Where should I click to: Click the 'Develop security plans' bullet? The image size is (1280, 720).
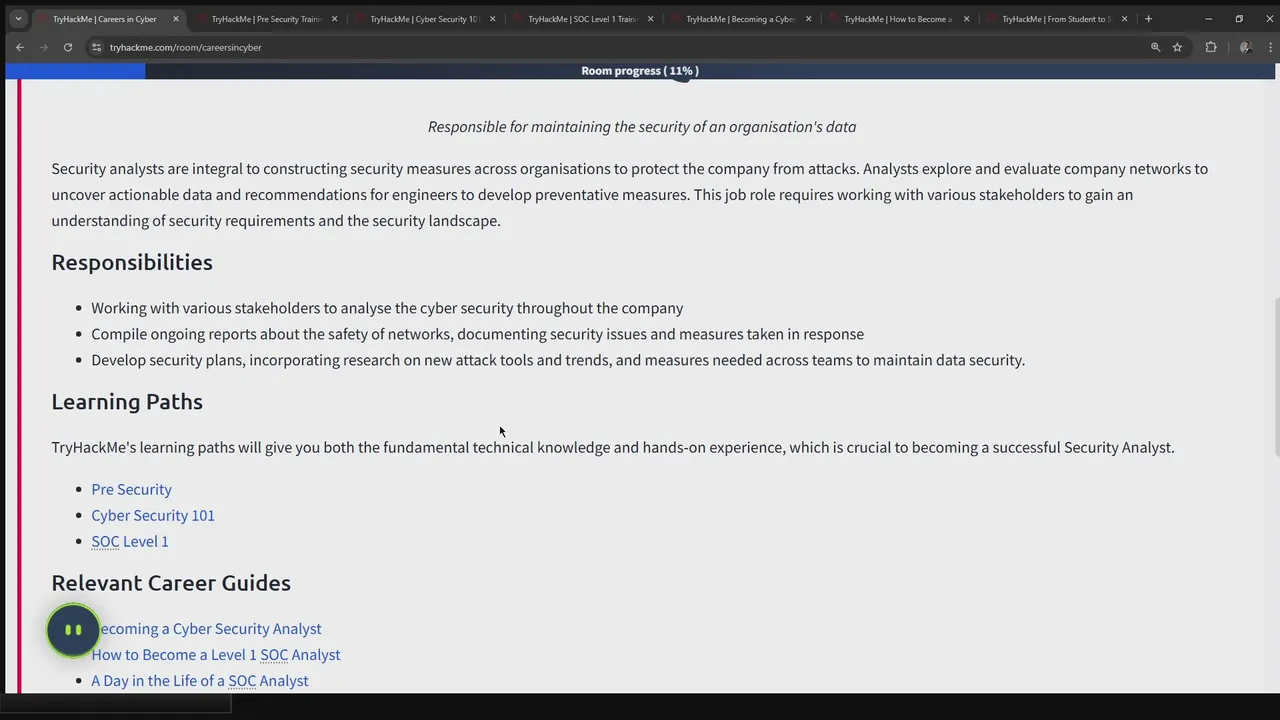(558, 360)
